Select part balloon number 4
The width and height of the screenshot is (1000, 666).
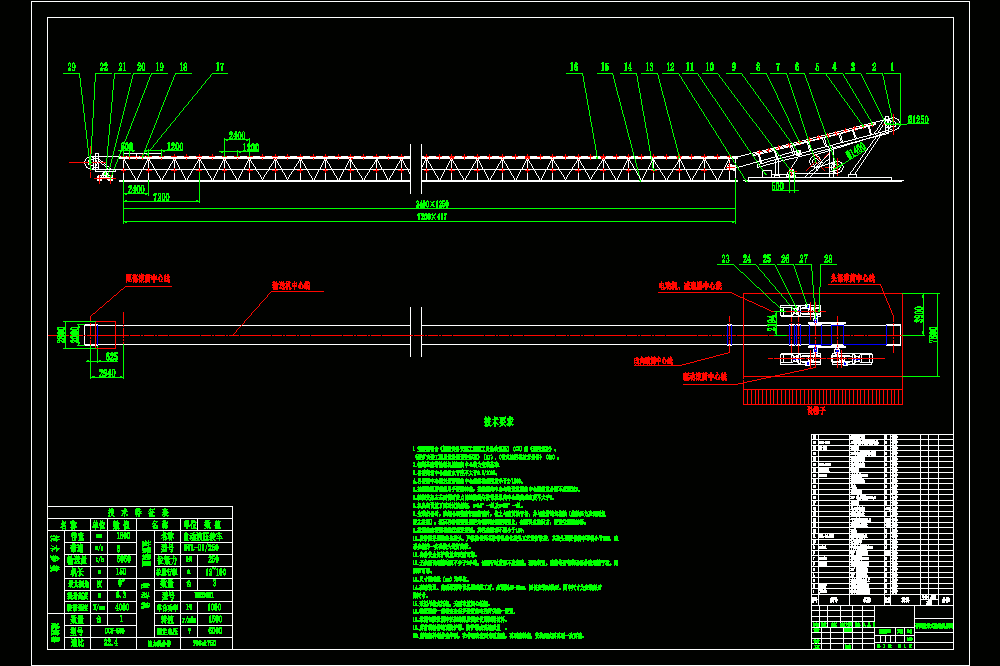pyautogui.click(x=834, y=67)
